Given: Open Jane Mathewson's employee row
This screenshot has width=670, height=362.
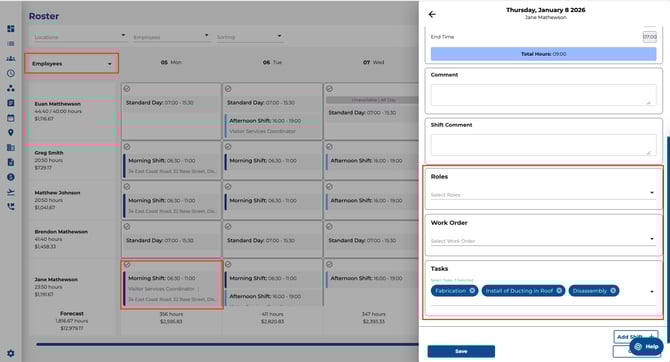Looking at the screenshot, I should pyautogui.click(x=71, y=287).
